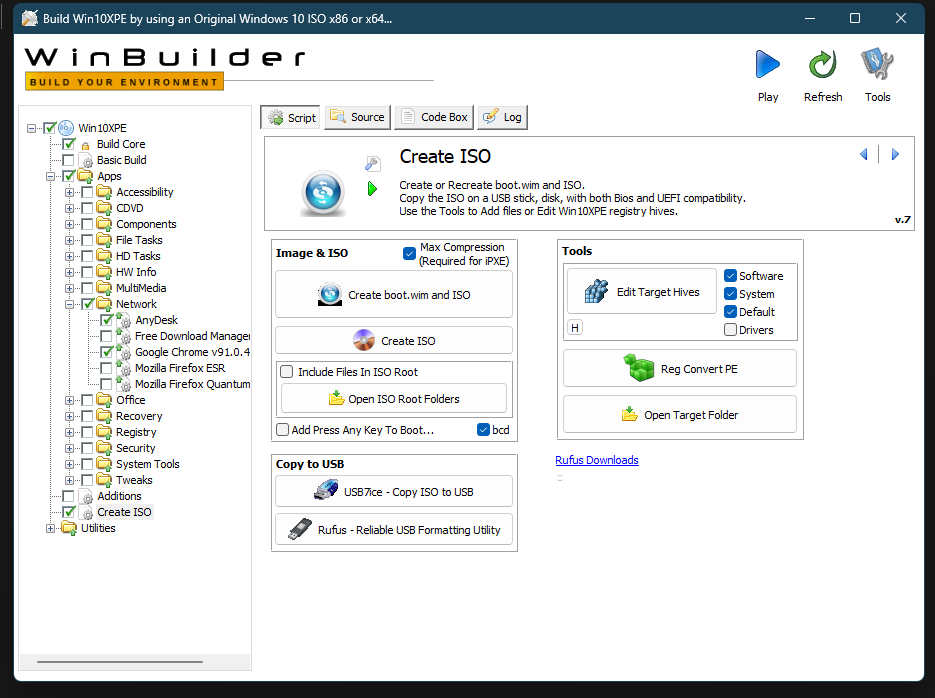Click USB7ice - Copy ISO to USB

tap(394, 492)
